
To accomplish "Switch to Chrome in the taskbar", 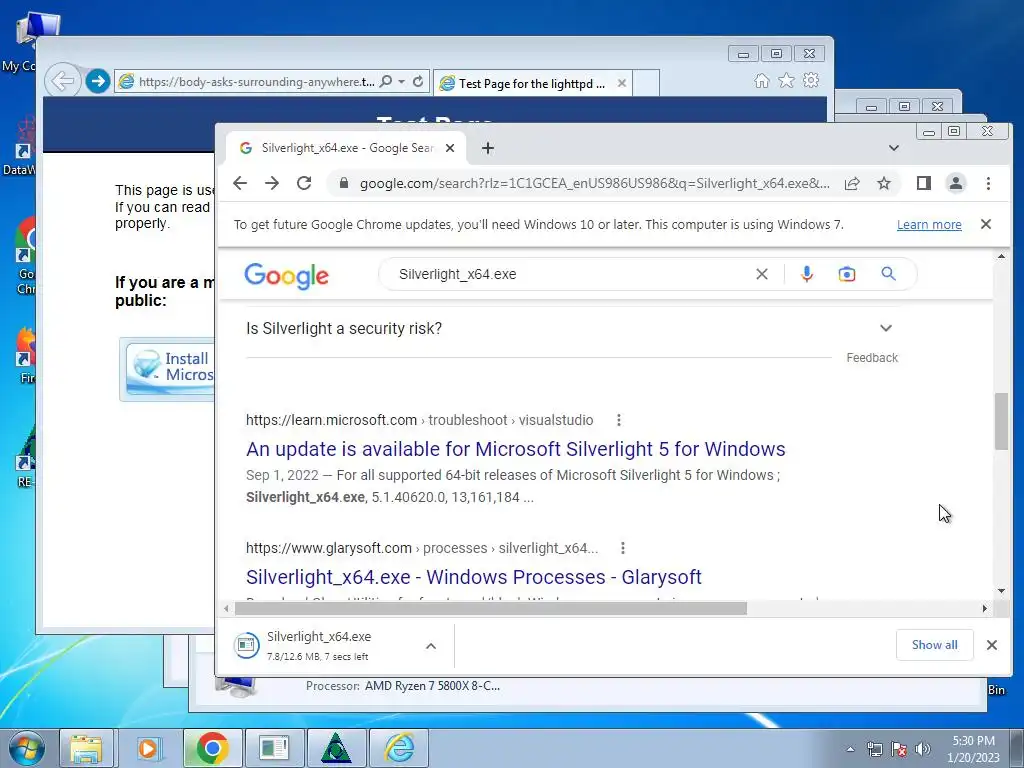I will (212, 748).
